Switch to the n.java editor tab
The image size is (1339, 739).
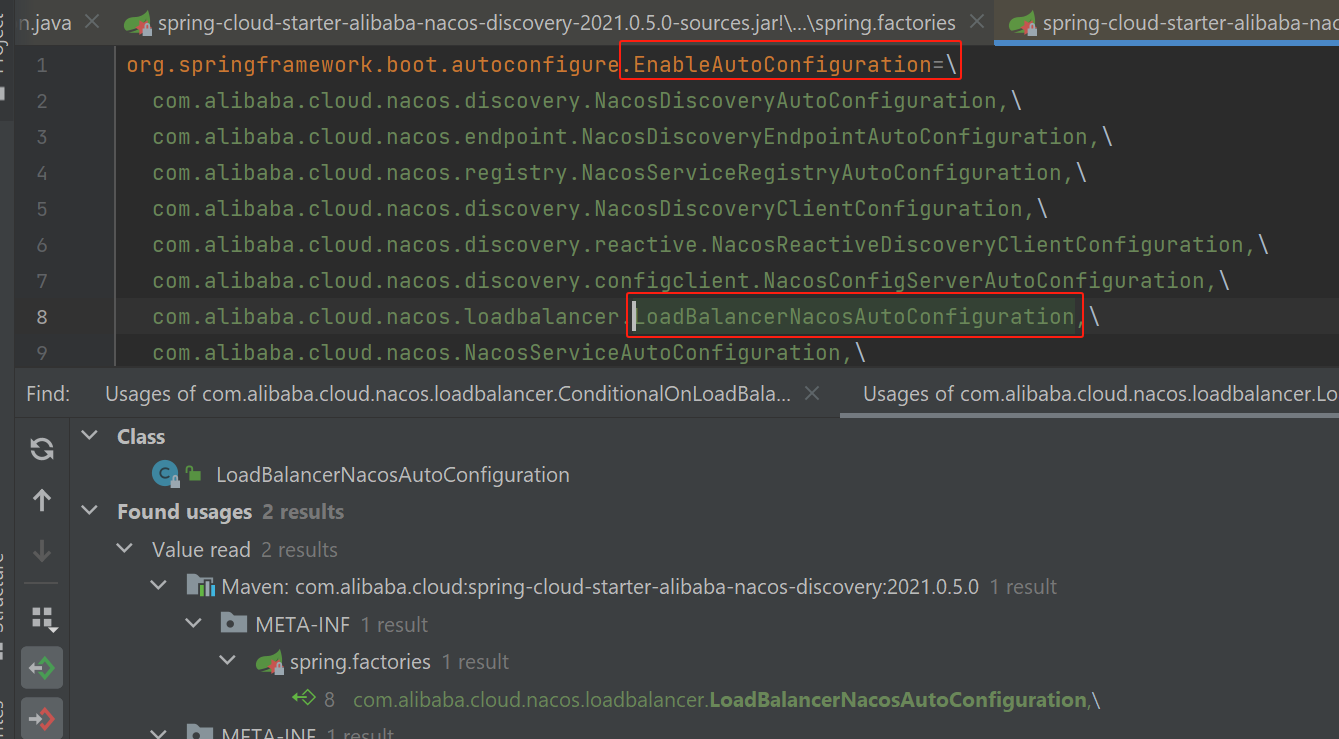coord(47,22)
